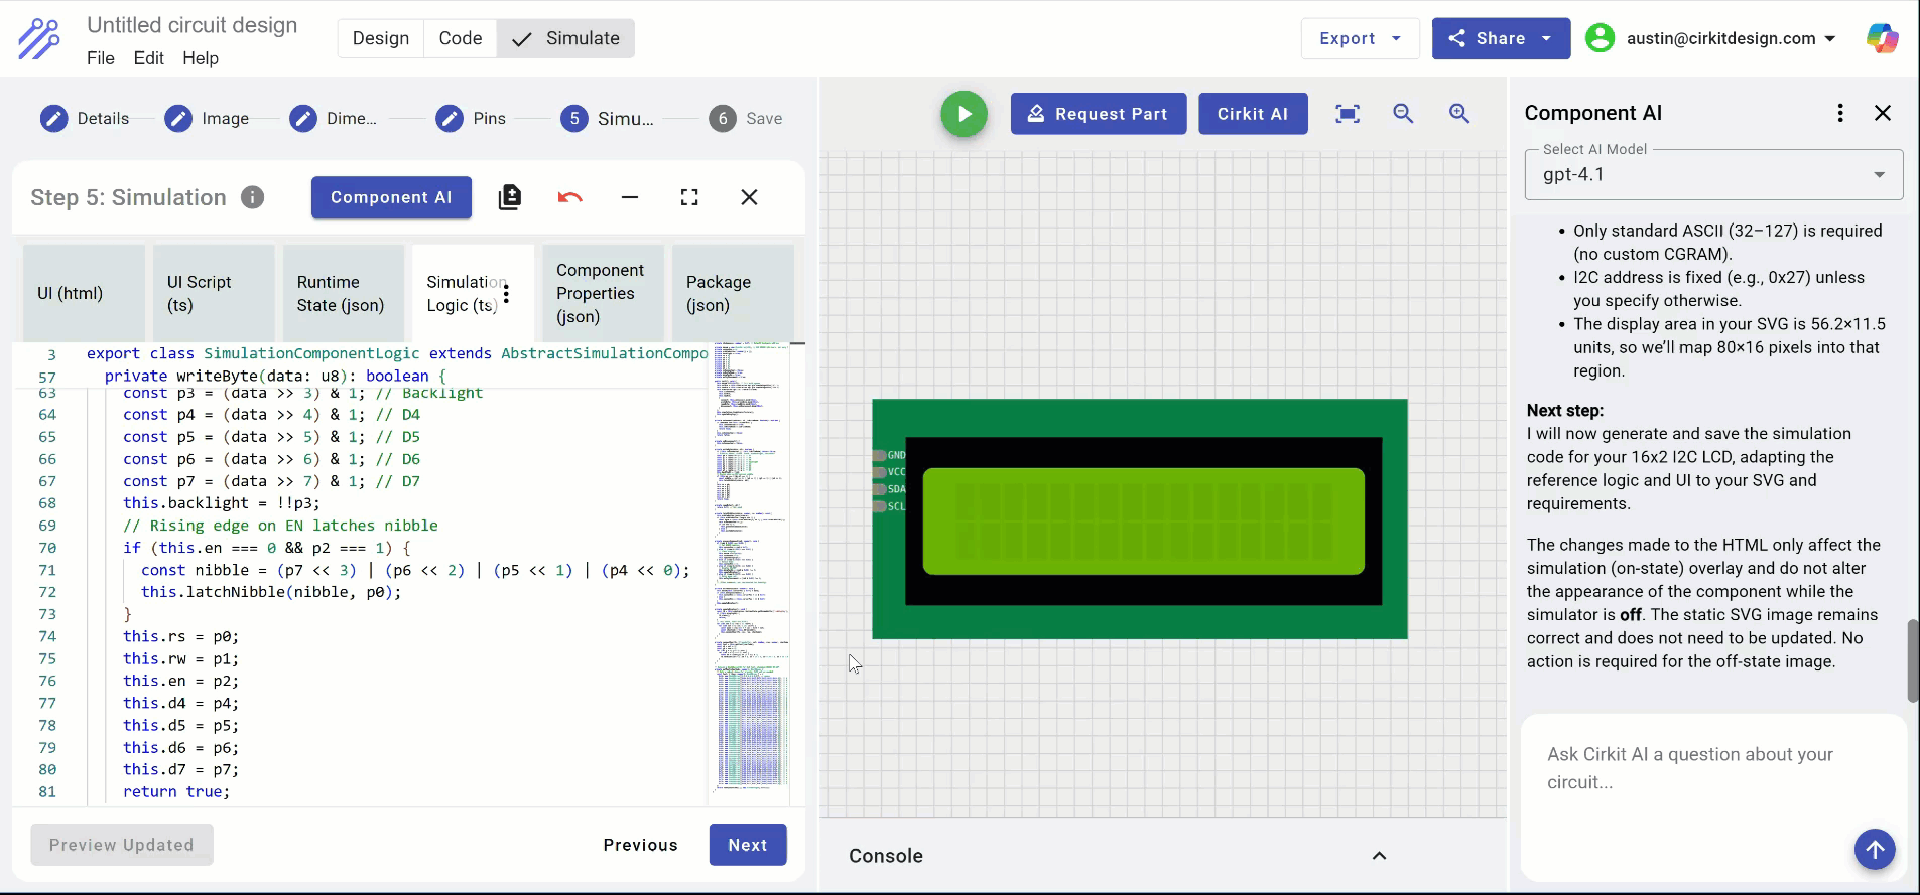Viewport: 1920px width, 895px height.
Task: Click the share icon in Share button
Action: [1457, 38]
